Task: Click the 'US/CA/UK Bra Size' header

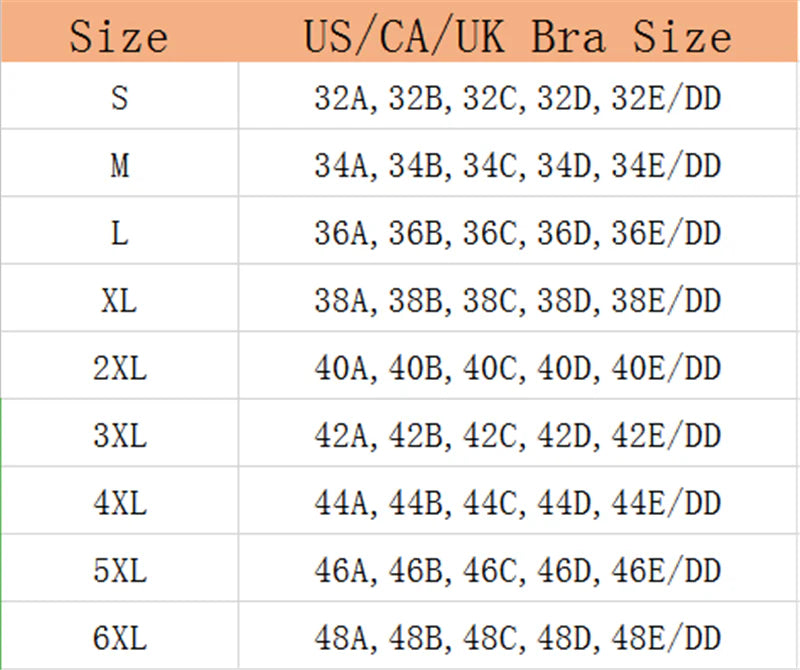Action: pyautogui.click(x=518, y=37)
